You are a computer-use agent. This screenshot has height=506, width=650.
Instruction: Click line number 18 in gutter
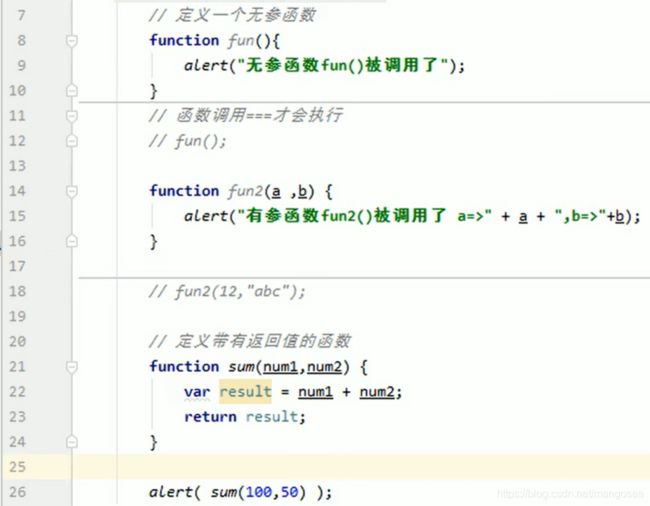pos(17,291)
